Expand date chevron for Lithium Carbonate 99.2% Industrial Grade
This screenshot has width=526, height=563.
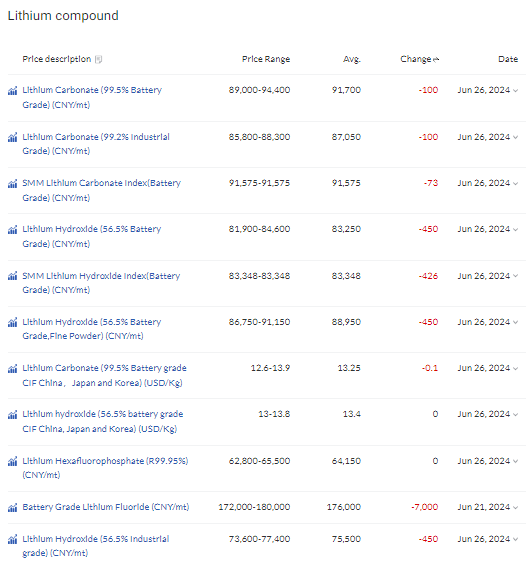[516, 137]
